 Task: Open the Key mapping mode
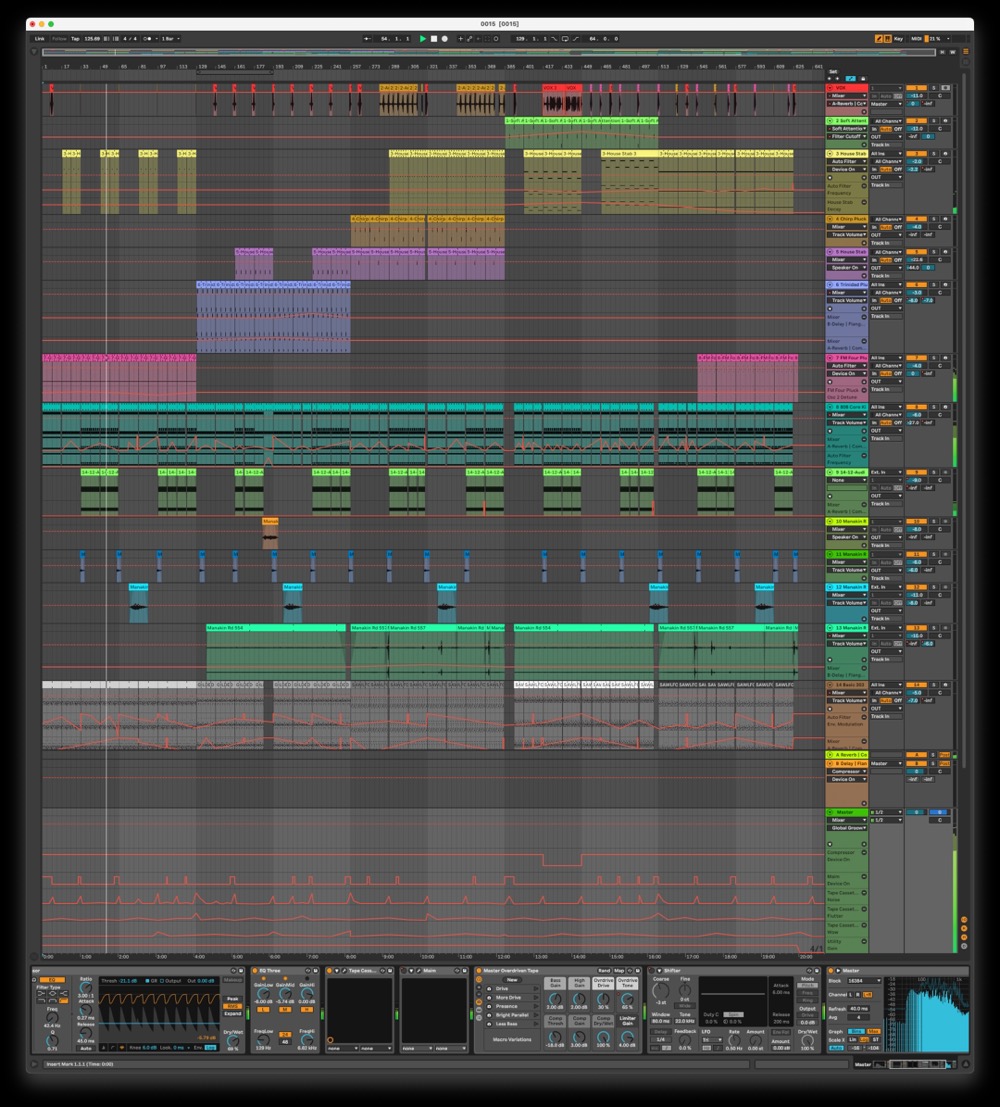897,39
